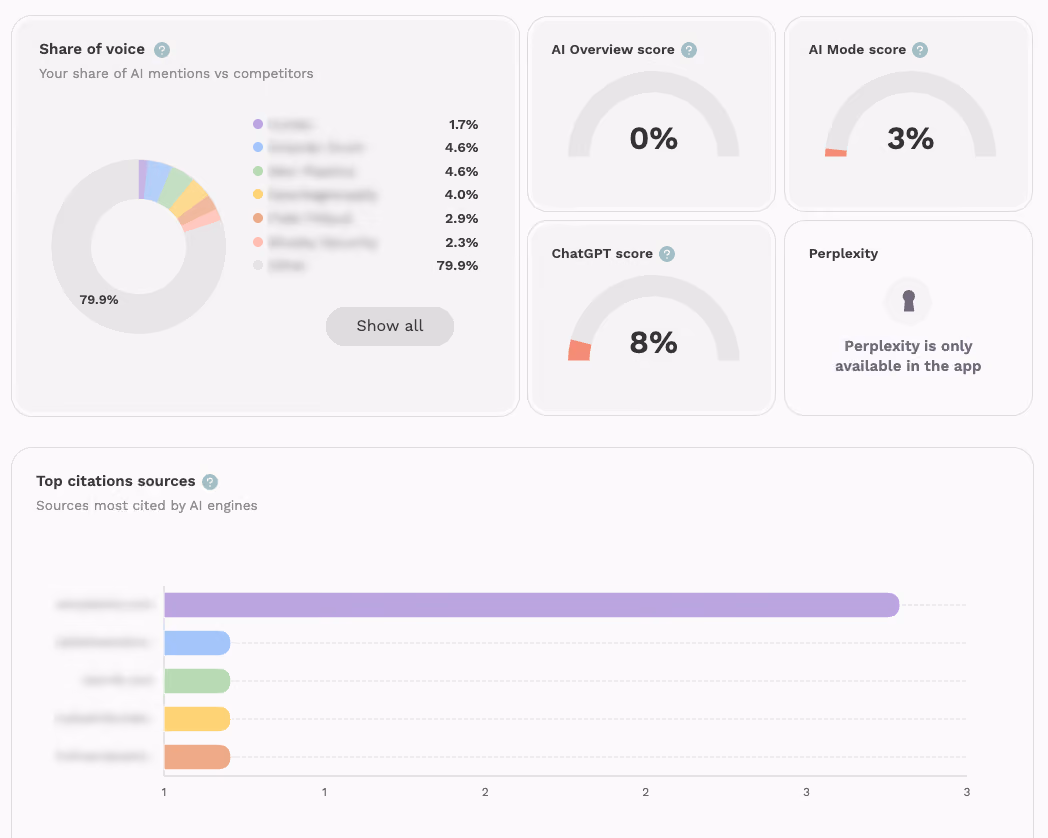
Task: Click the green citation source bar
Action: 197,681
